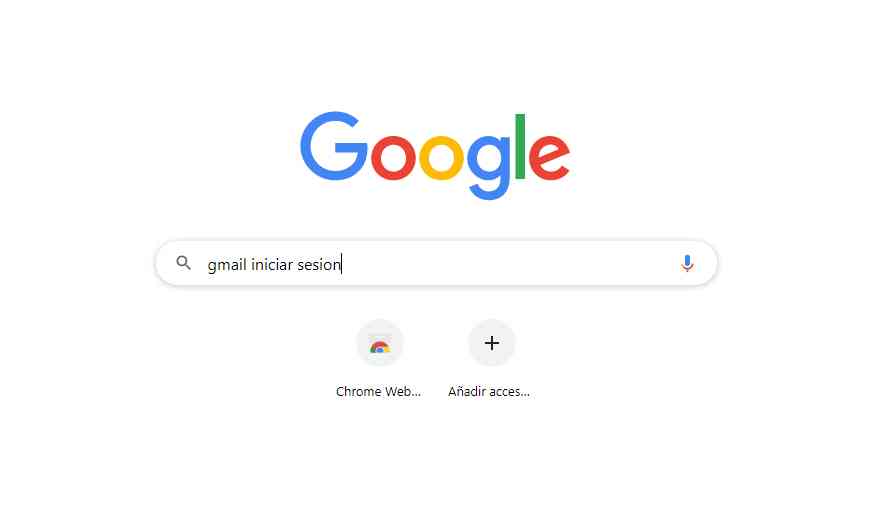The image size is (884, 527).
Task: Click the plus icon to add shortcut
Action: click(x=492, y=343)
